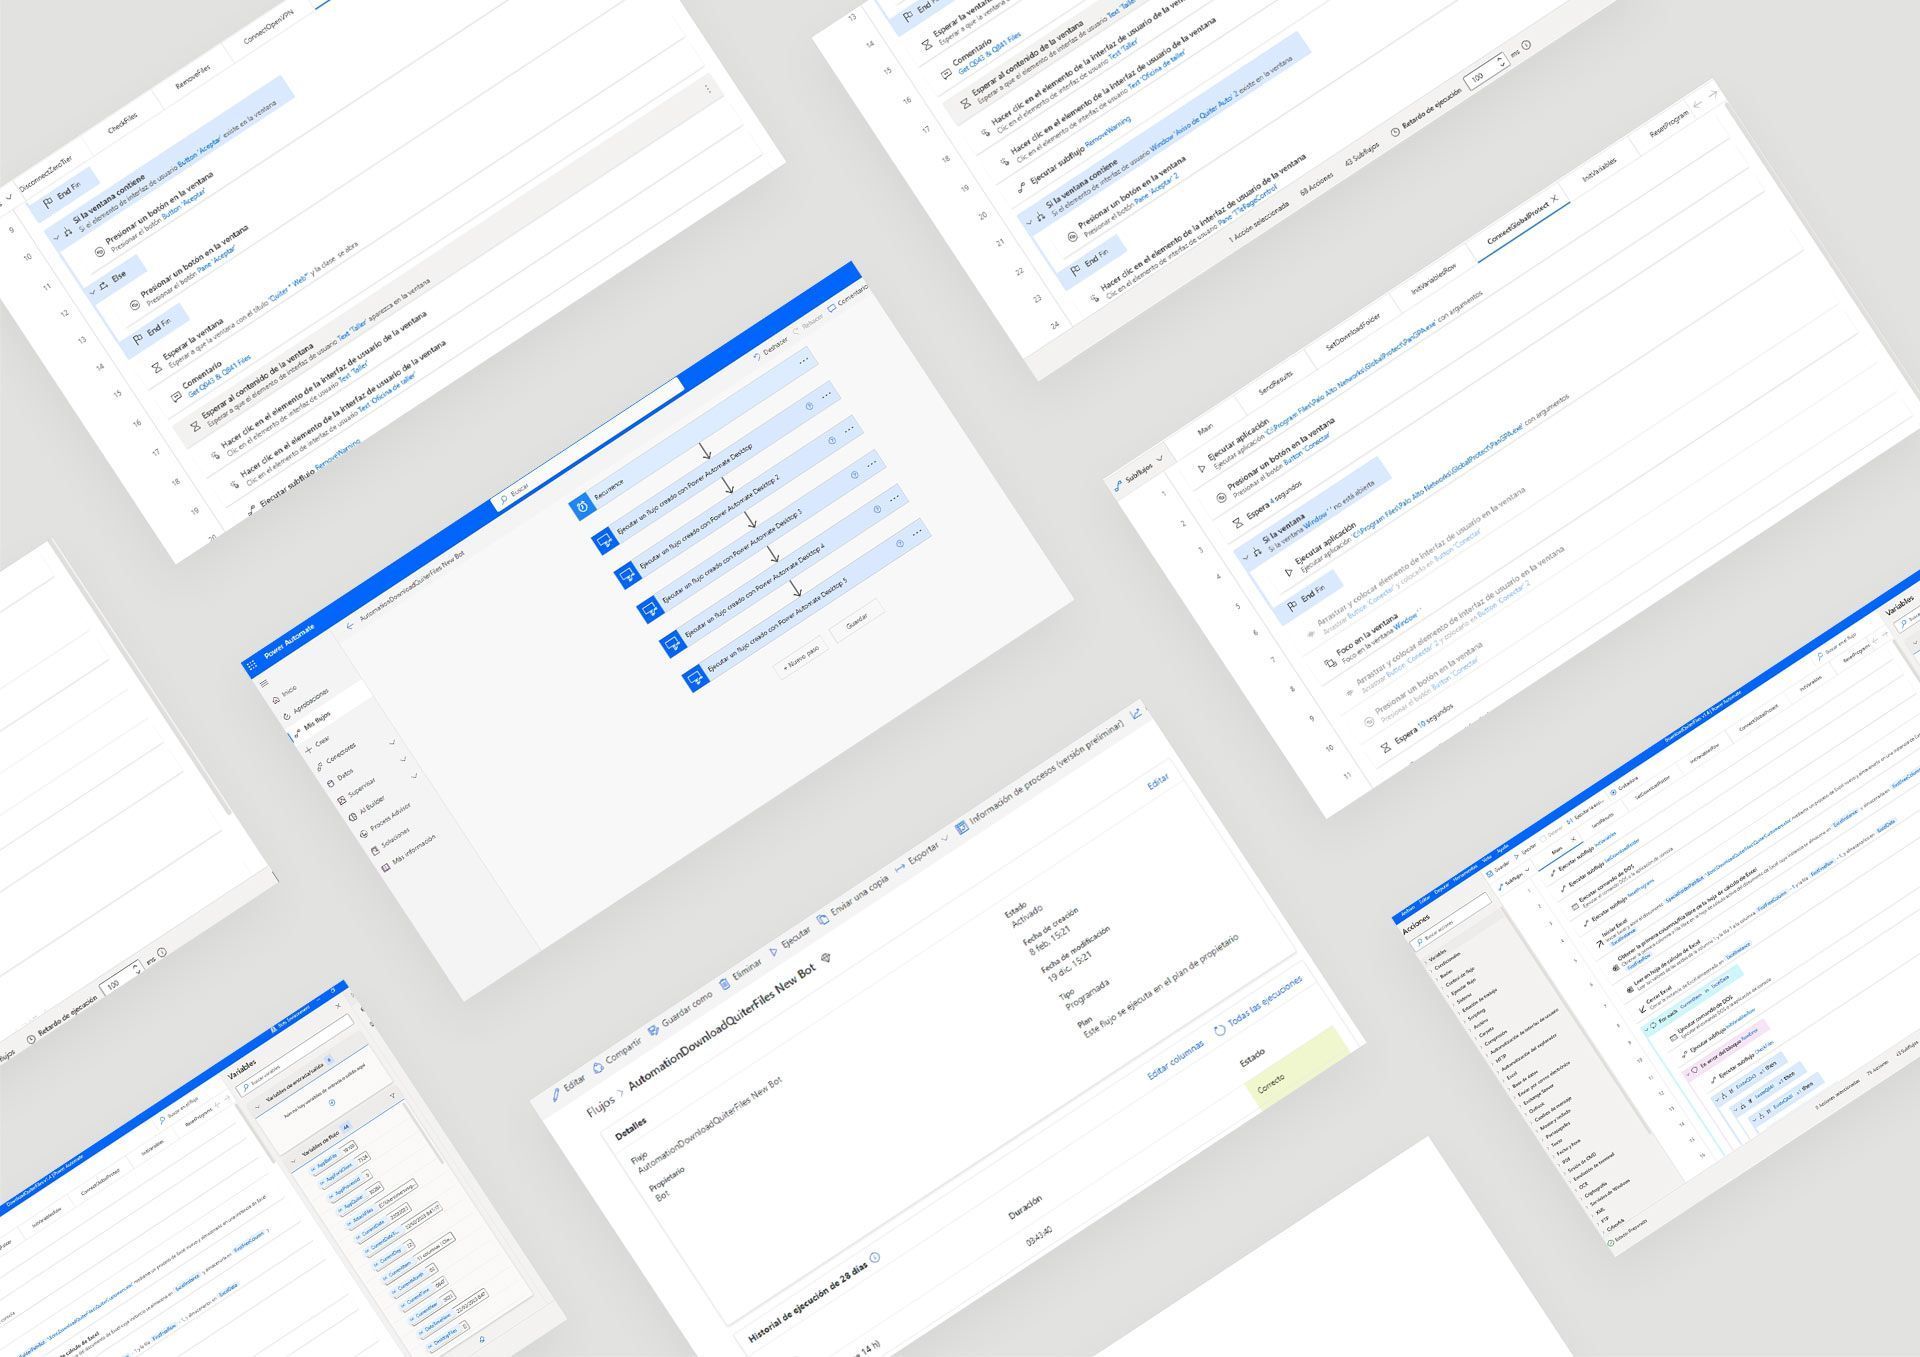Click the analytics chart icon after Información de procesos
The width and height of the screenshot is (1920, 1357).
point(1138,712)
